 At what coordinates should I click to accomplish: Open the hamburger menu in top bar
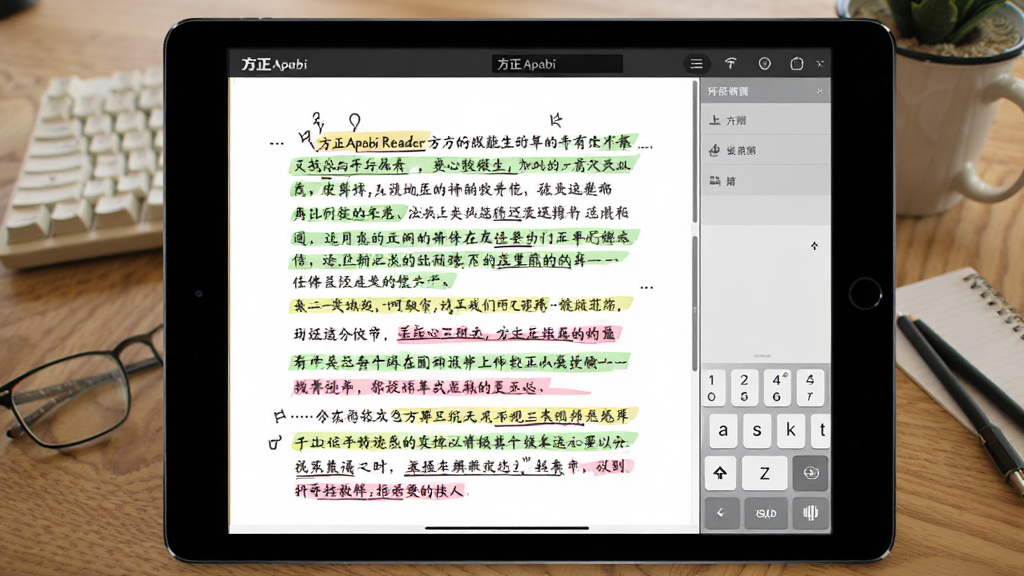[697, 64]
